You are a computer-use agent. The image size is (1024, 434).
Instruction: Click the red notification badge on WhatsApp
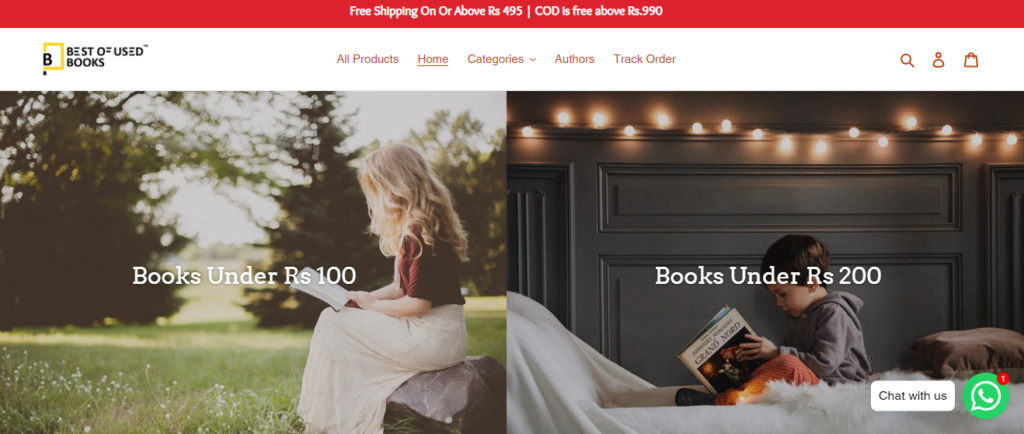(x=1002, y=379)
